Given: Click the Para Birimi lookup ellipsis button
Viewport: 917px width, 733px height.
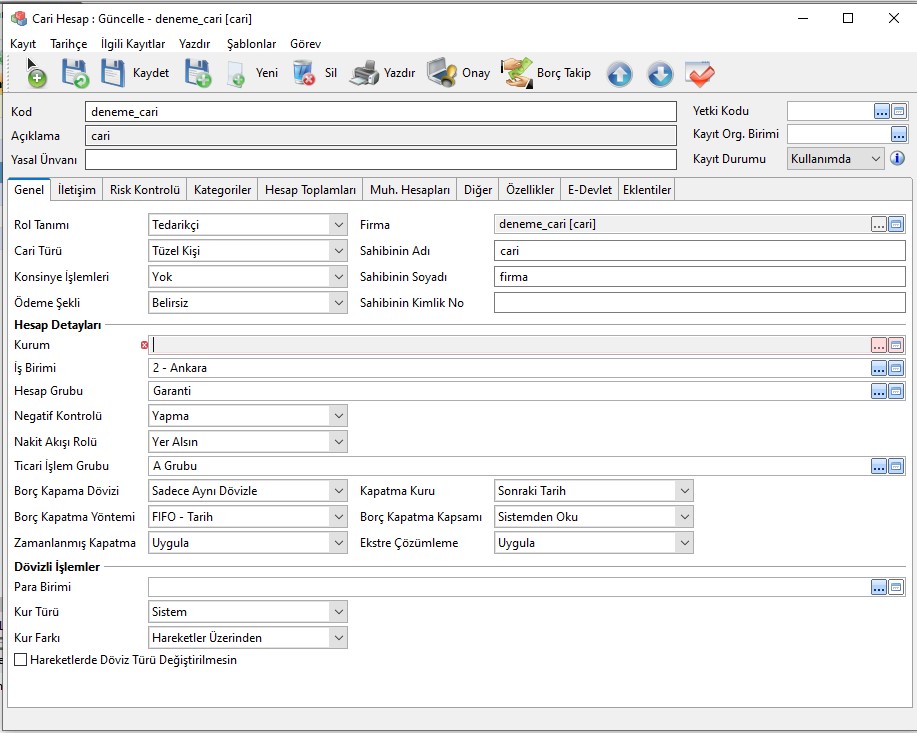Looking at the screenshot, I should (879, 587).
